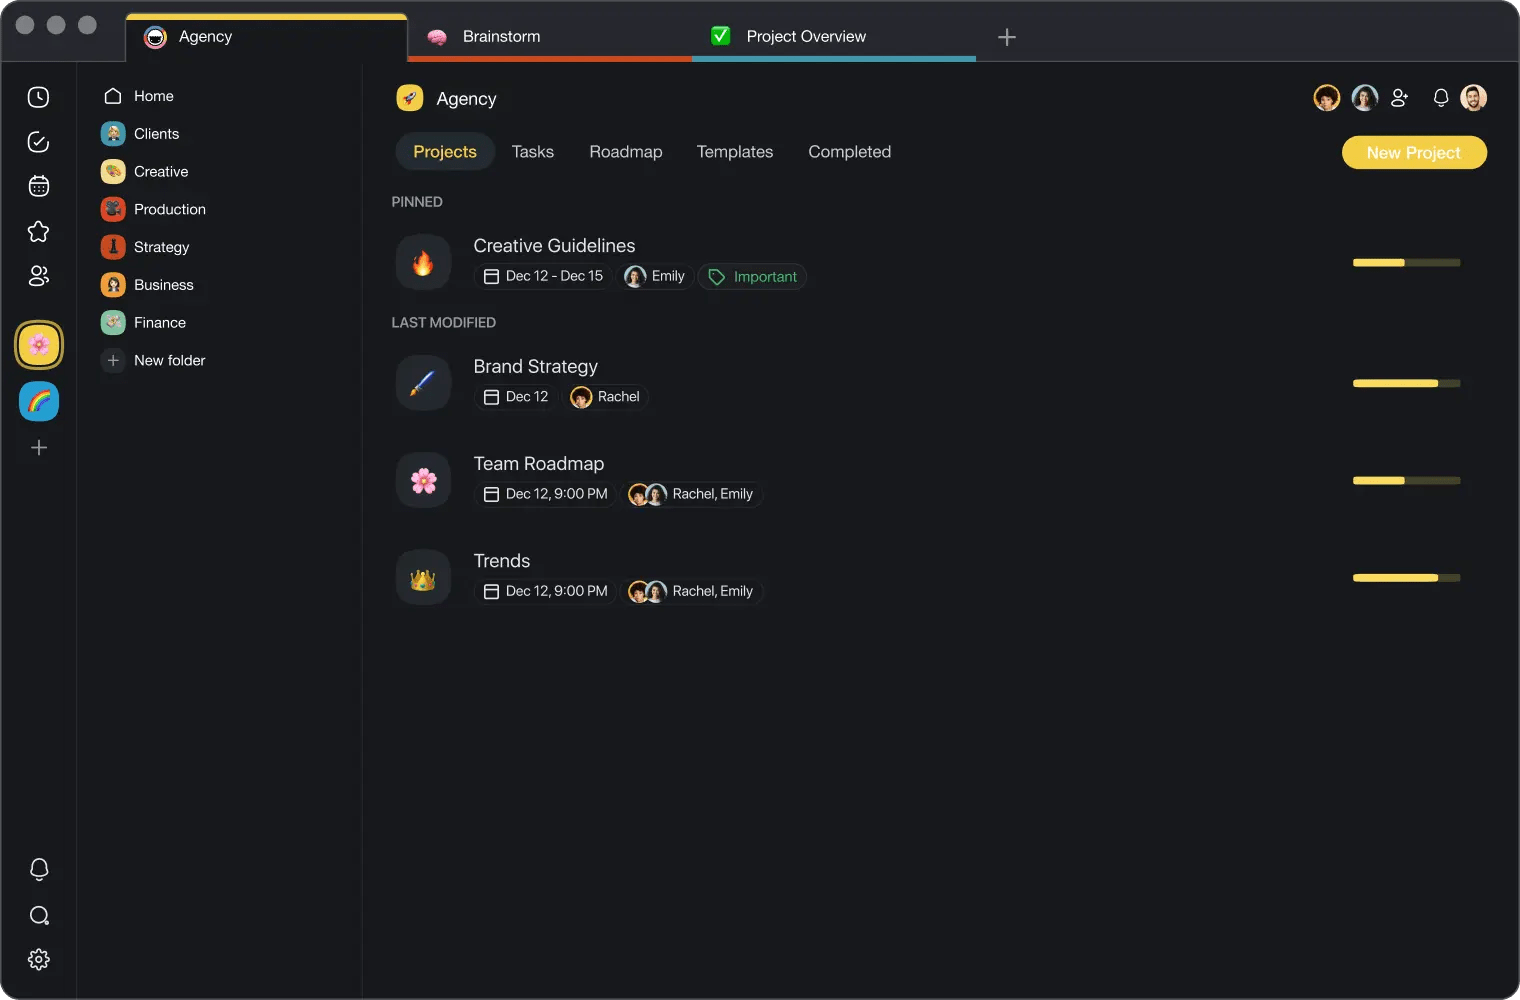
Task: Add a new workspace with the plus icon
Action: [x=38, y=447]
